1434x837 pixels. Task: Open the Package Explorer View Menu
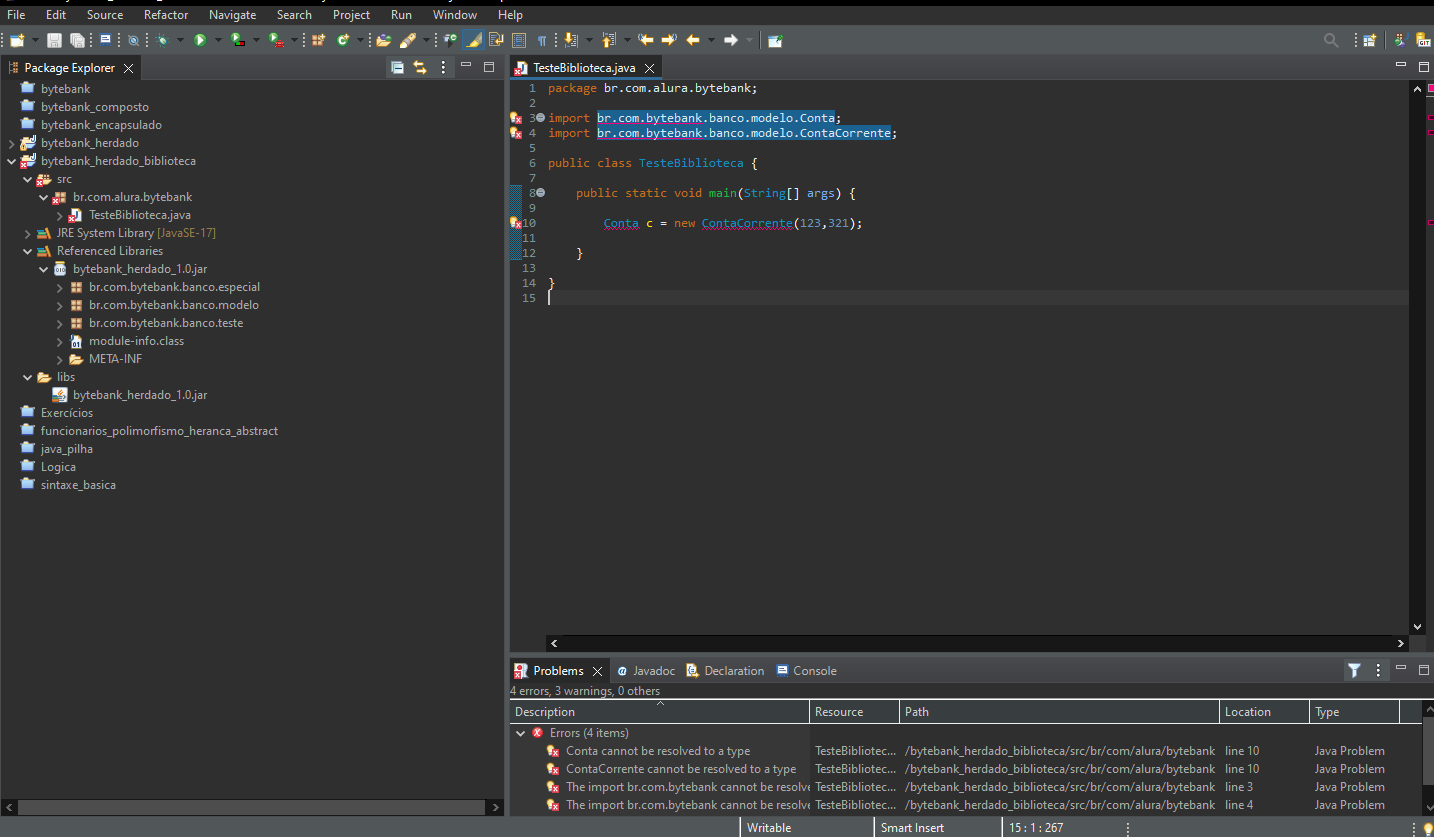[x=443, y=67]
